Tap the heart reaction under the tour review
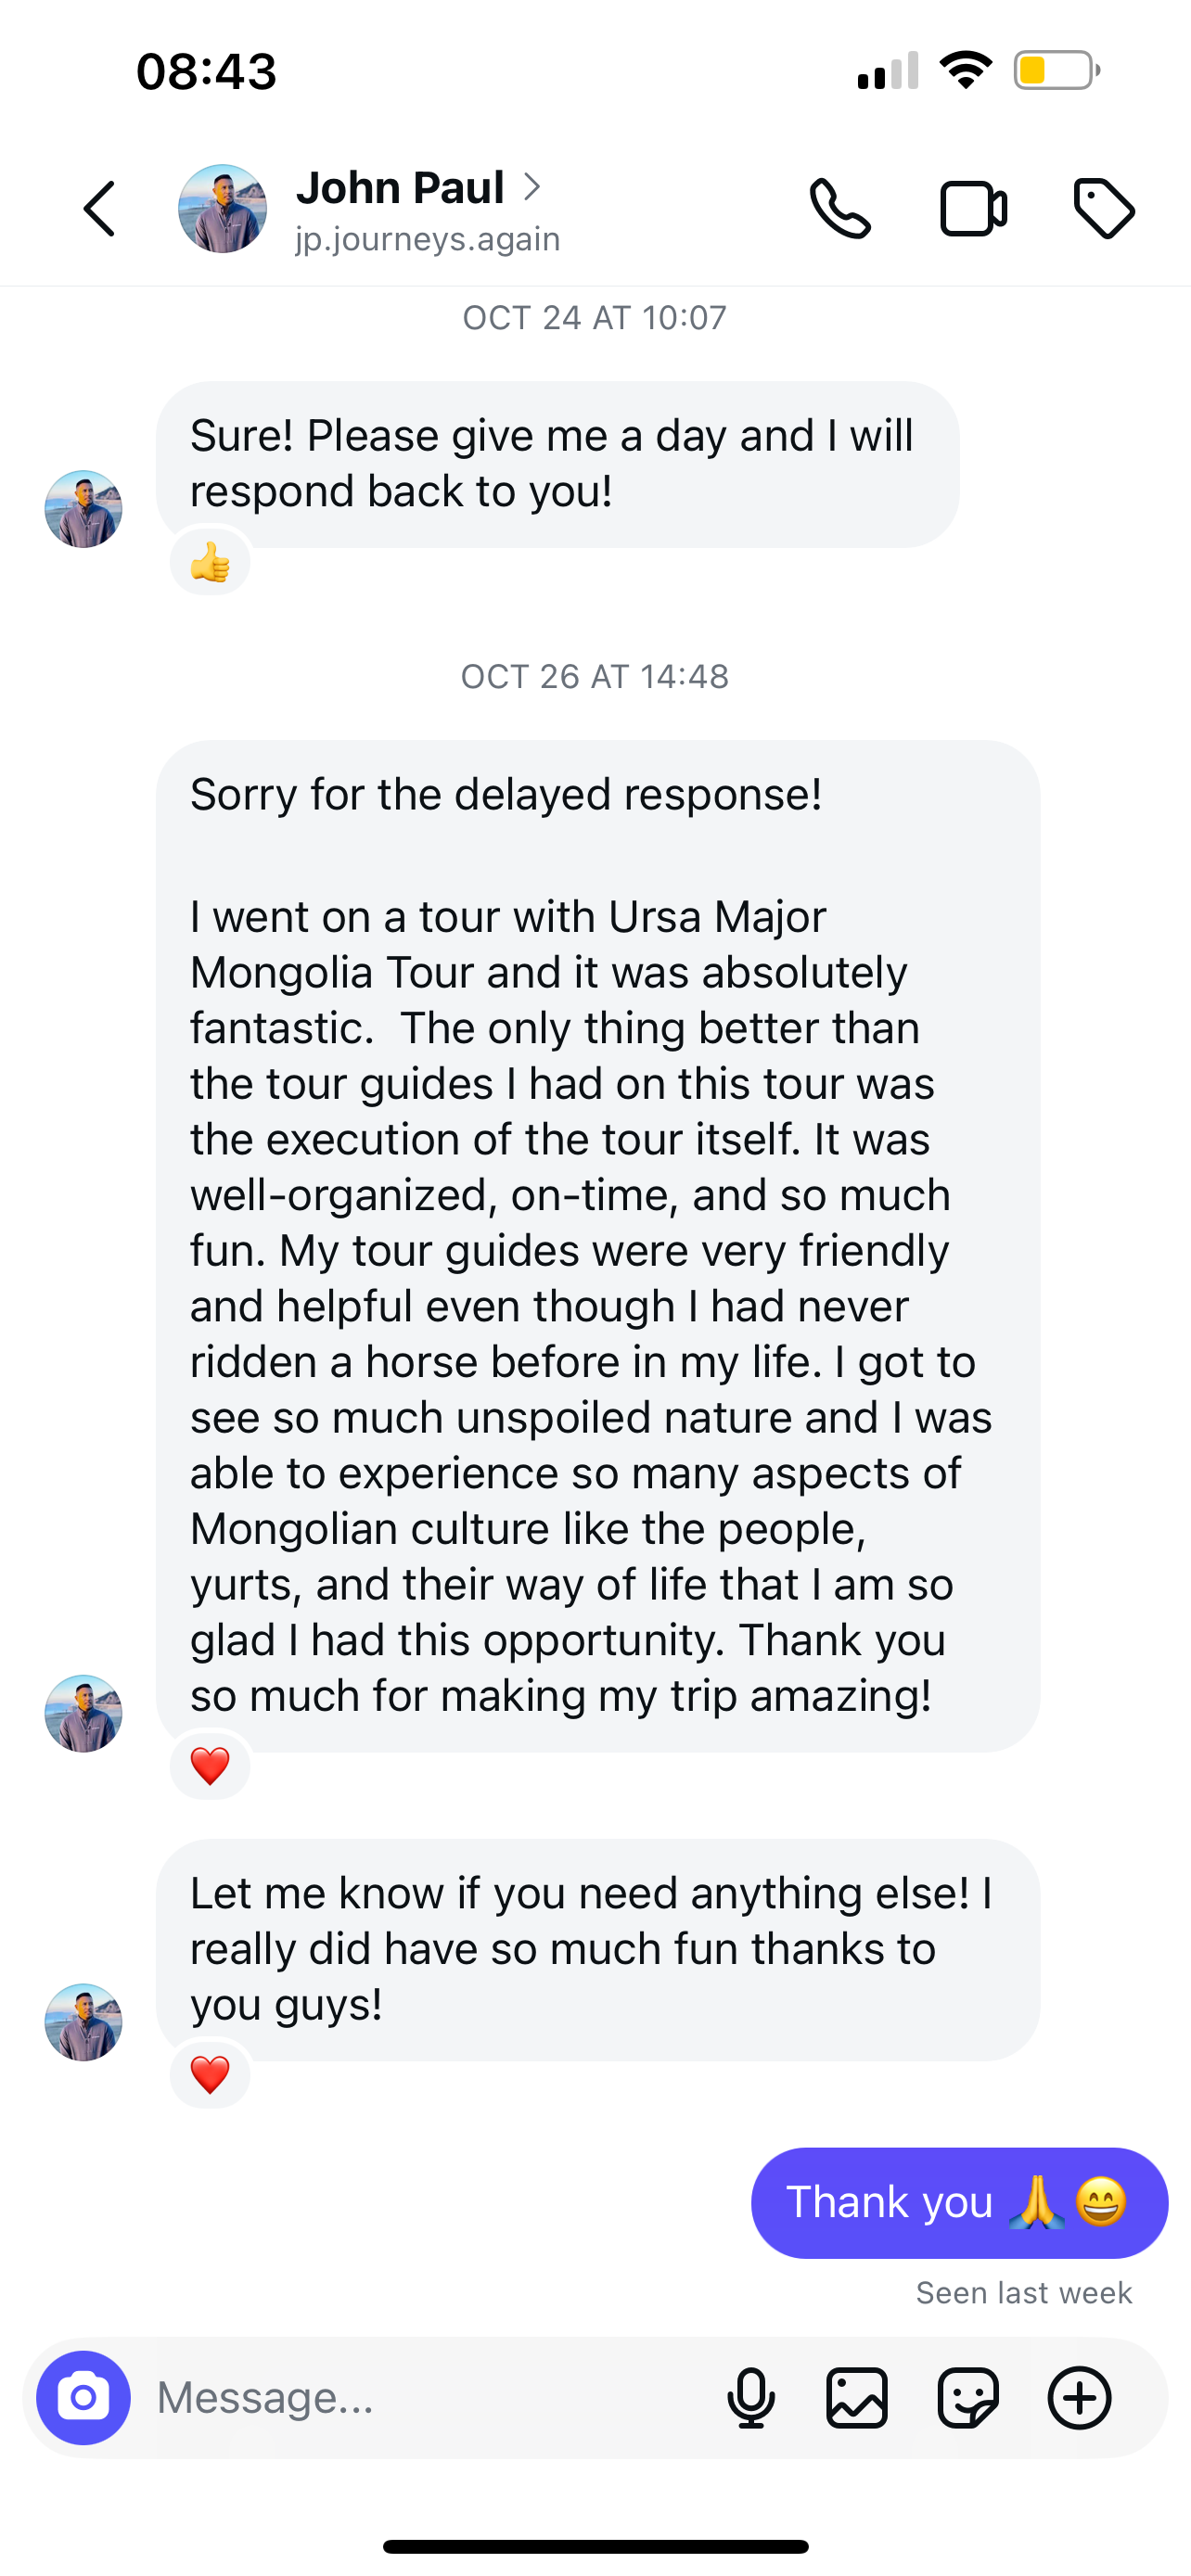Viewport: 1191px width, 2576px height. coord(210,1766)
